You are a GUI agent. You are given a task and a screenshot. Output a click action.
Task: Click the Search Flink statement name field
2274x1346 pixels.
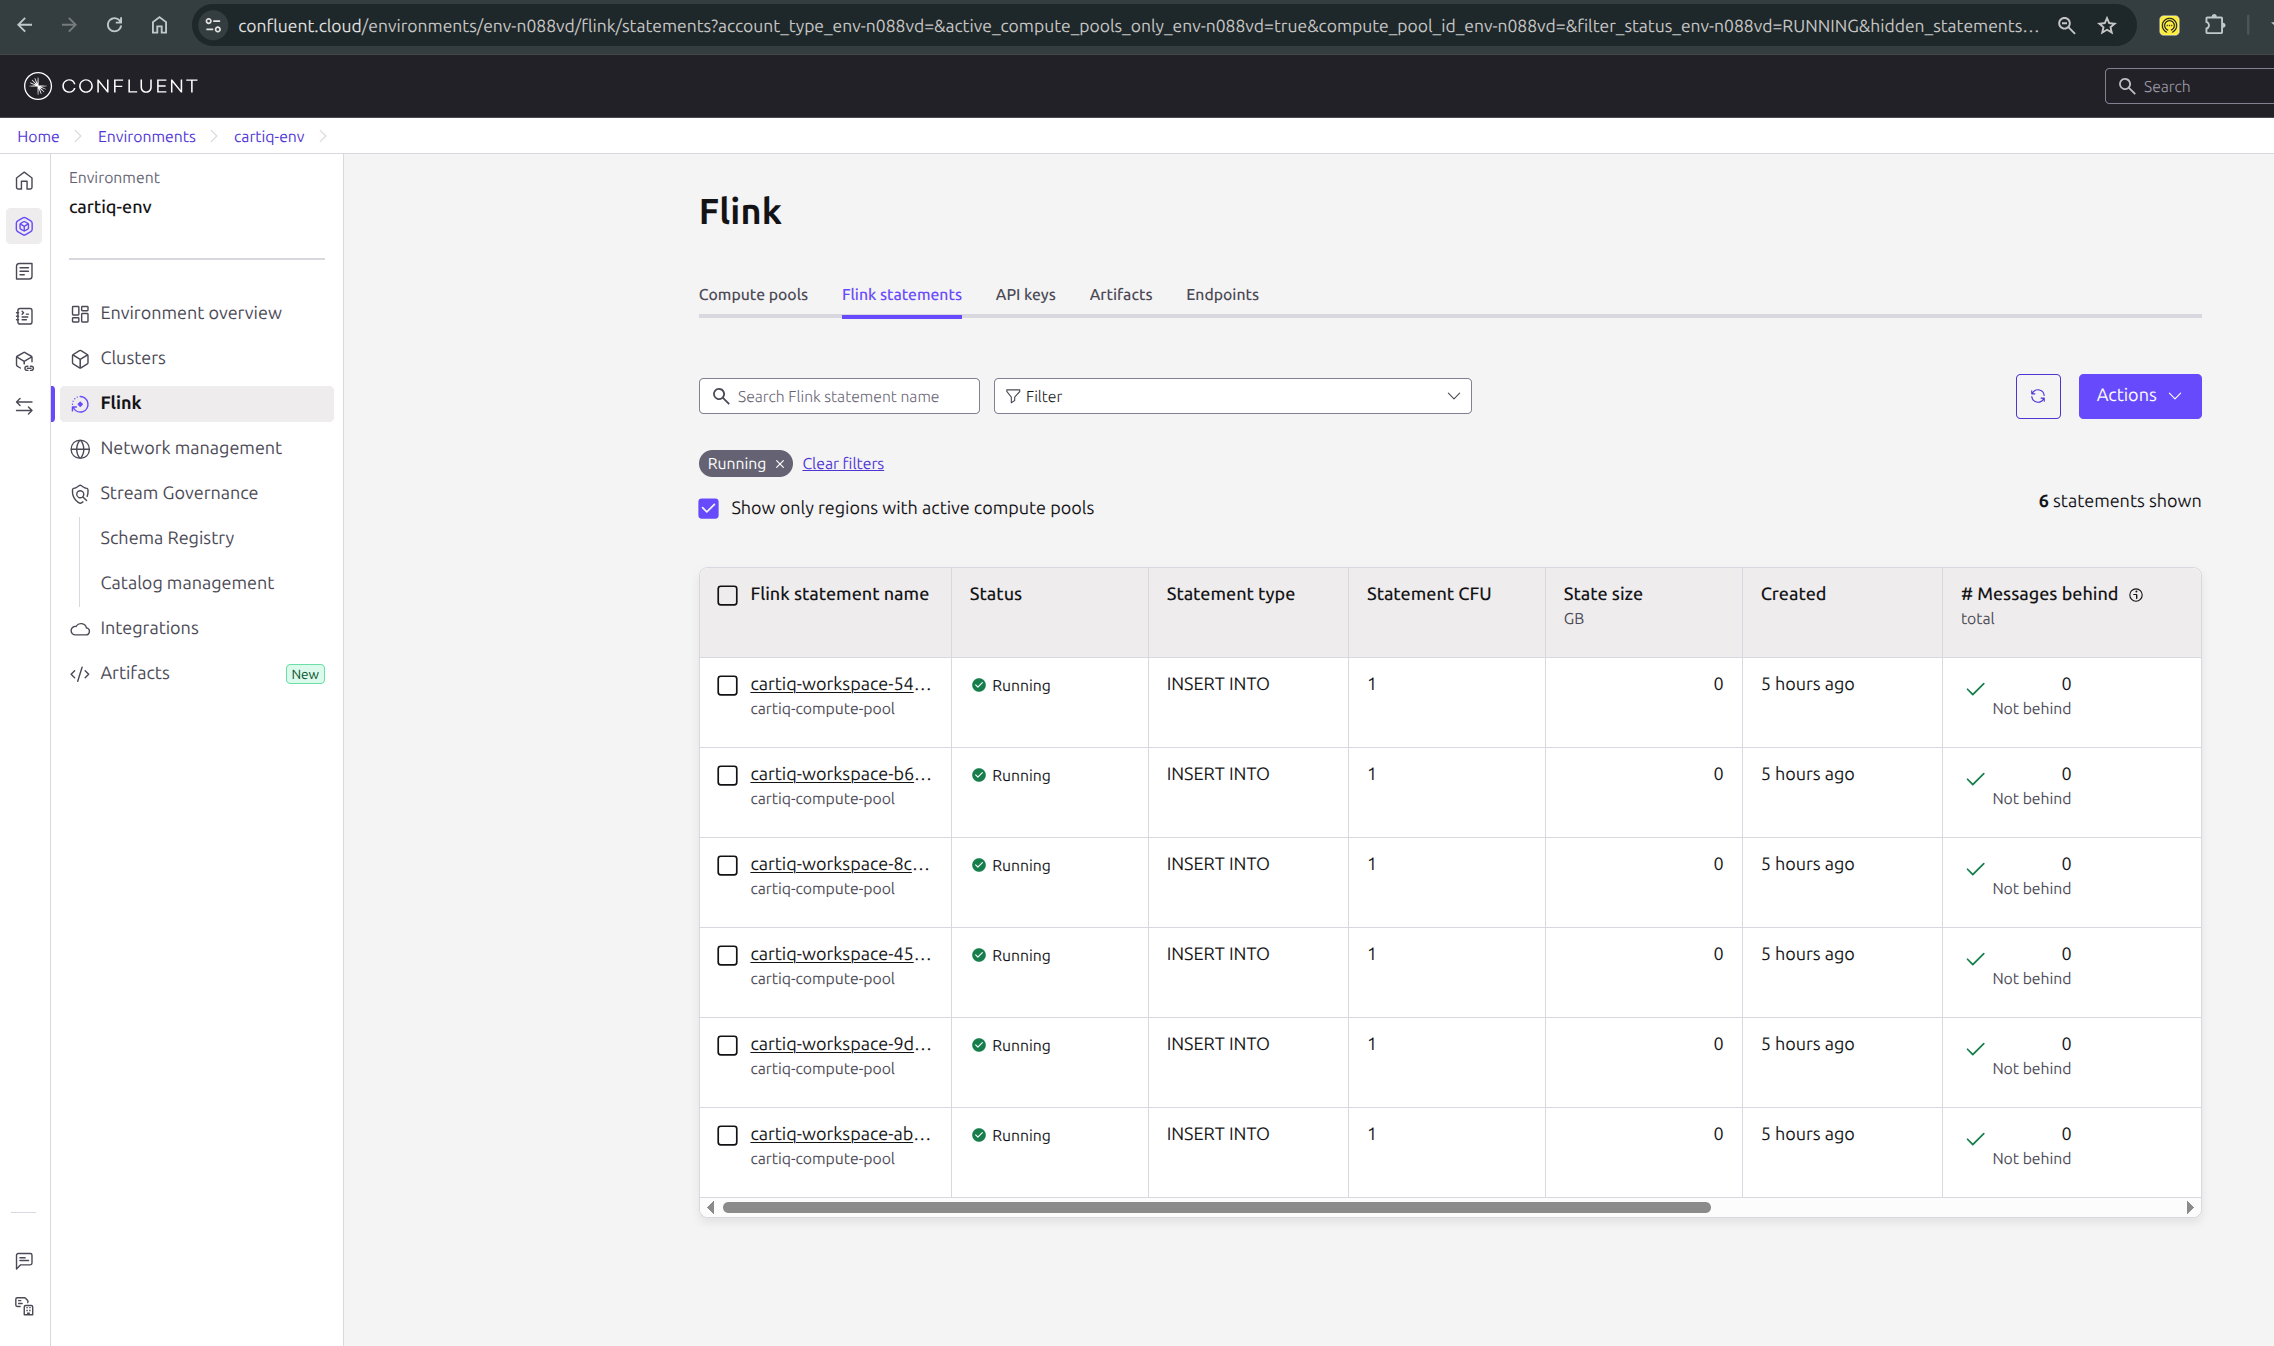(x=850, y=396)
